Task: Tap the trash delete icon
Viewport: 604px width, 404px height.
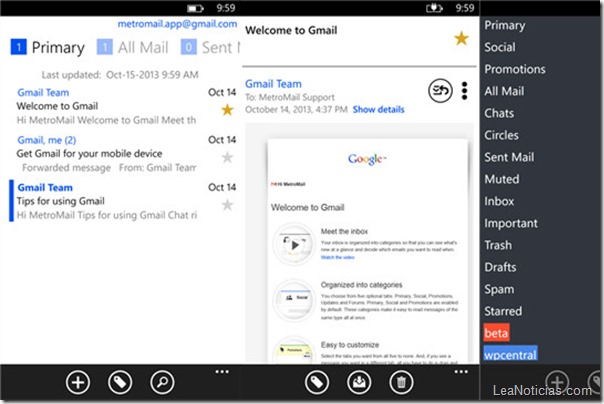Action: click(x=401, y=382)
